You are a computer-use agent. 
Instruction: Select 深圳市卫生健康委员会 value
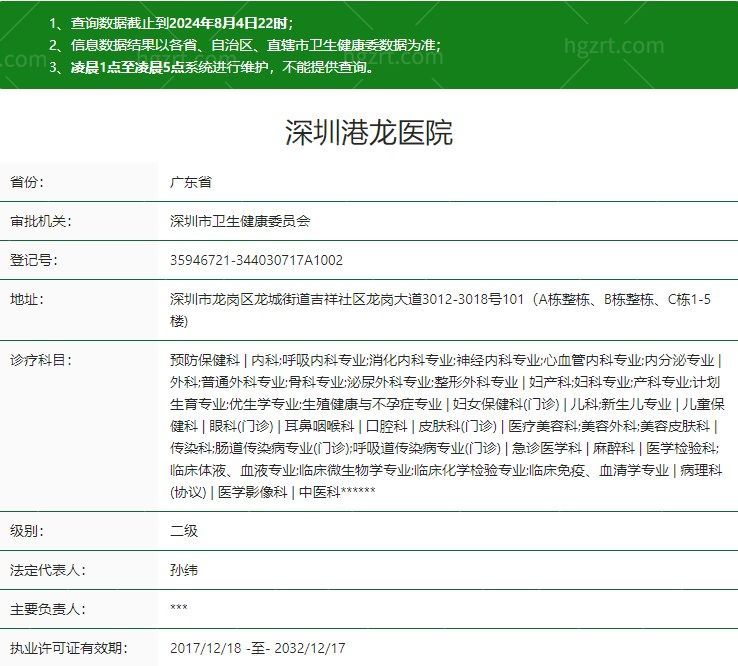click(240, 221)
